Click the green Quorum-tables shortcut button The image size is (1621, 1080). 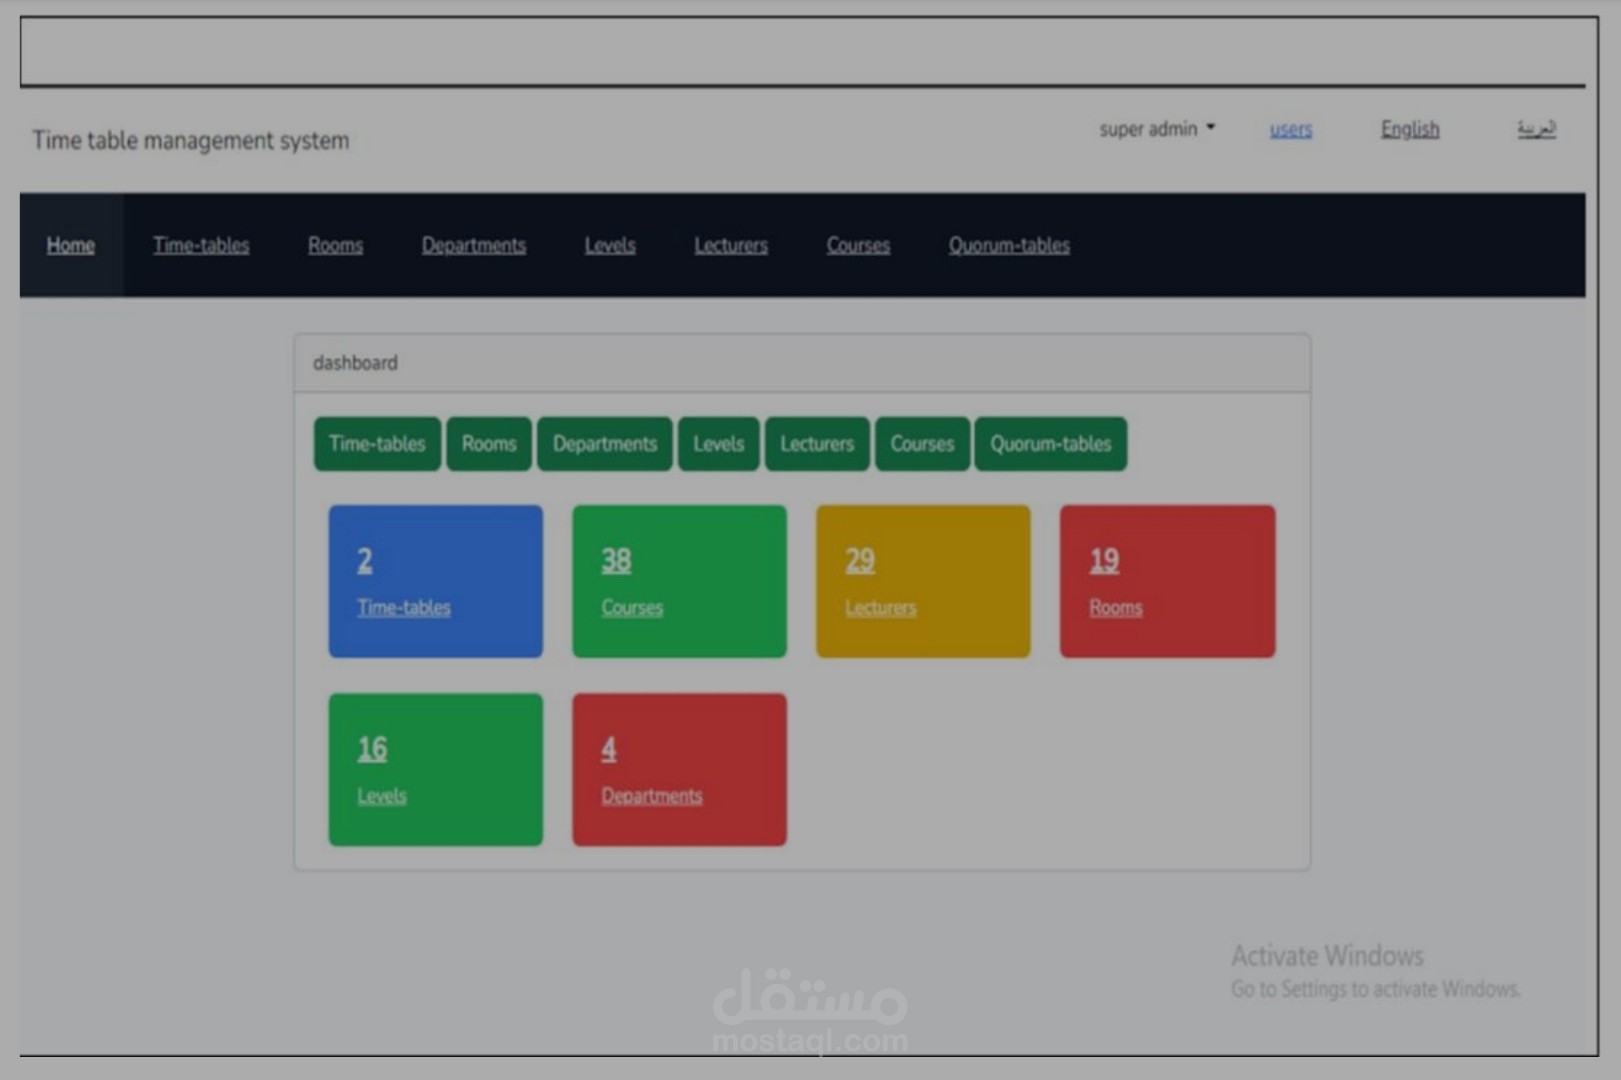pyautogui.click(x=1051, y=444)
